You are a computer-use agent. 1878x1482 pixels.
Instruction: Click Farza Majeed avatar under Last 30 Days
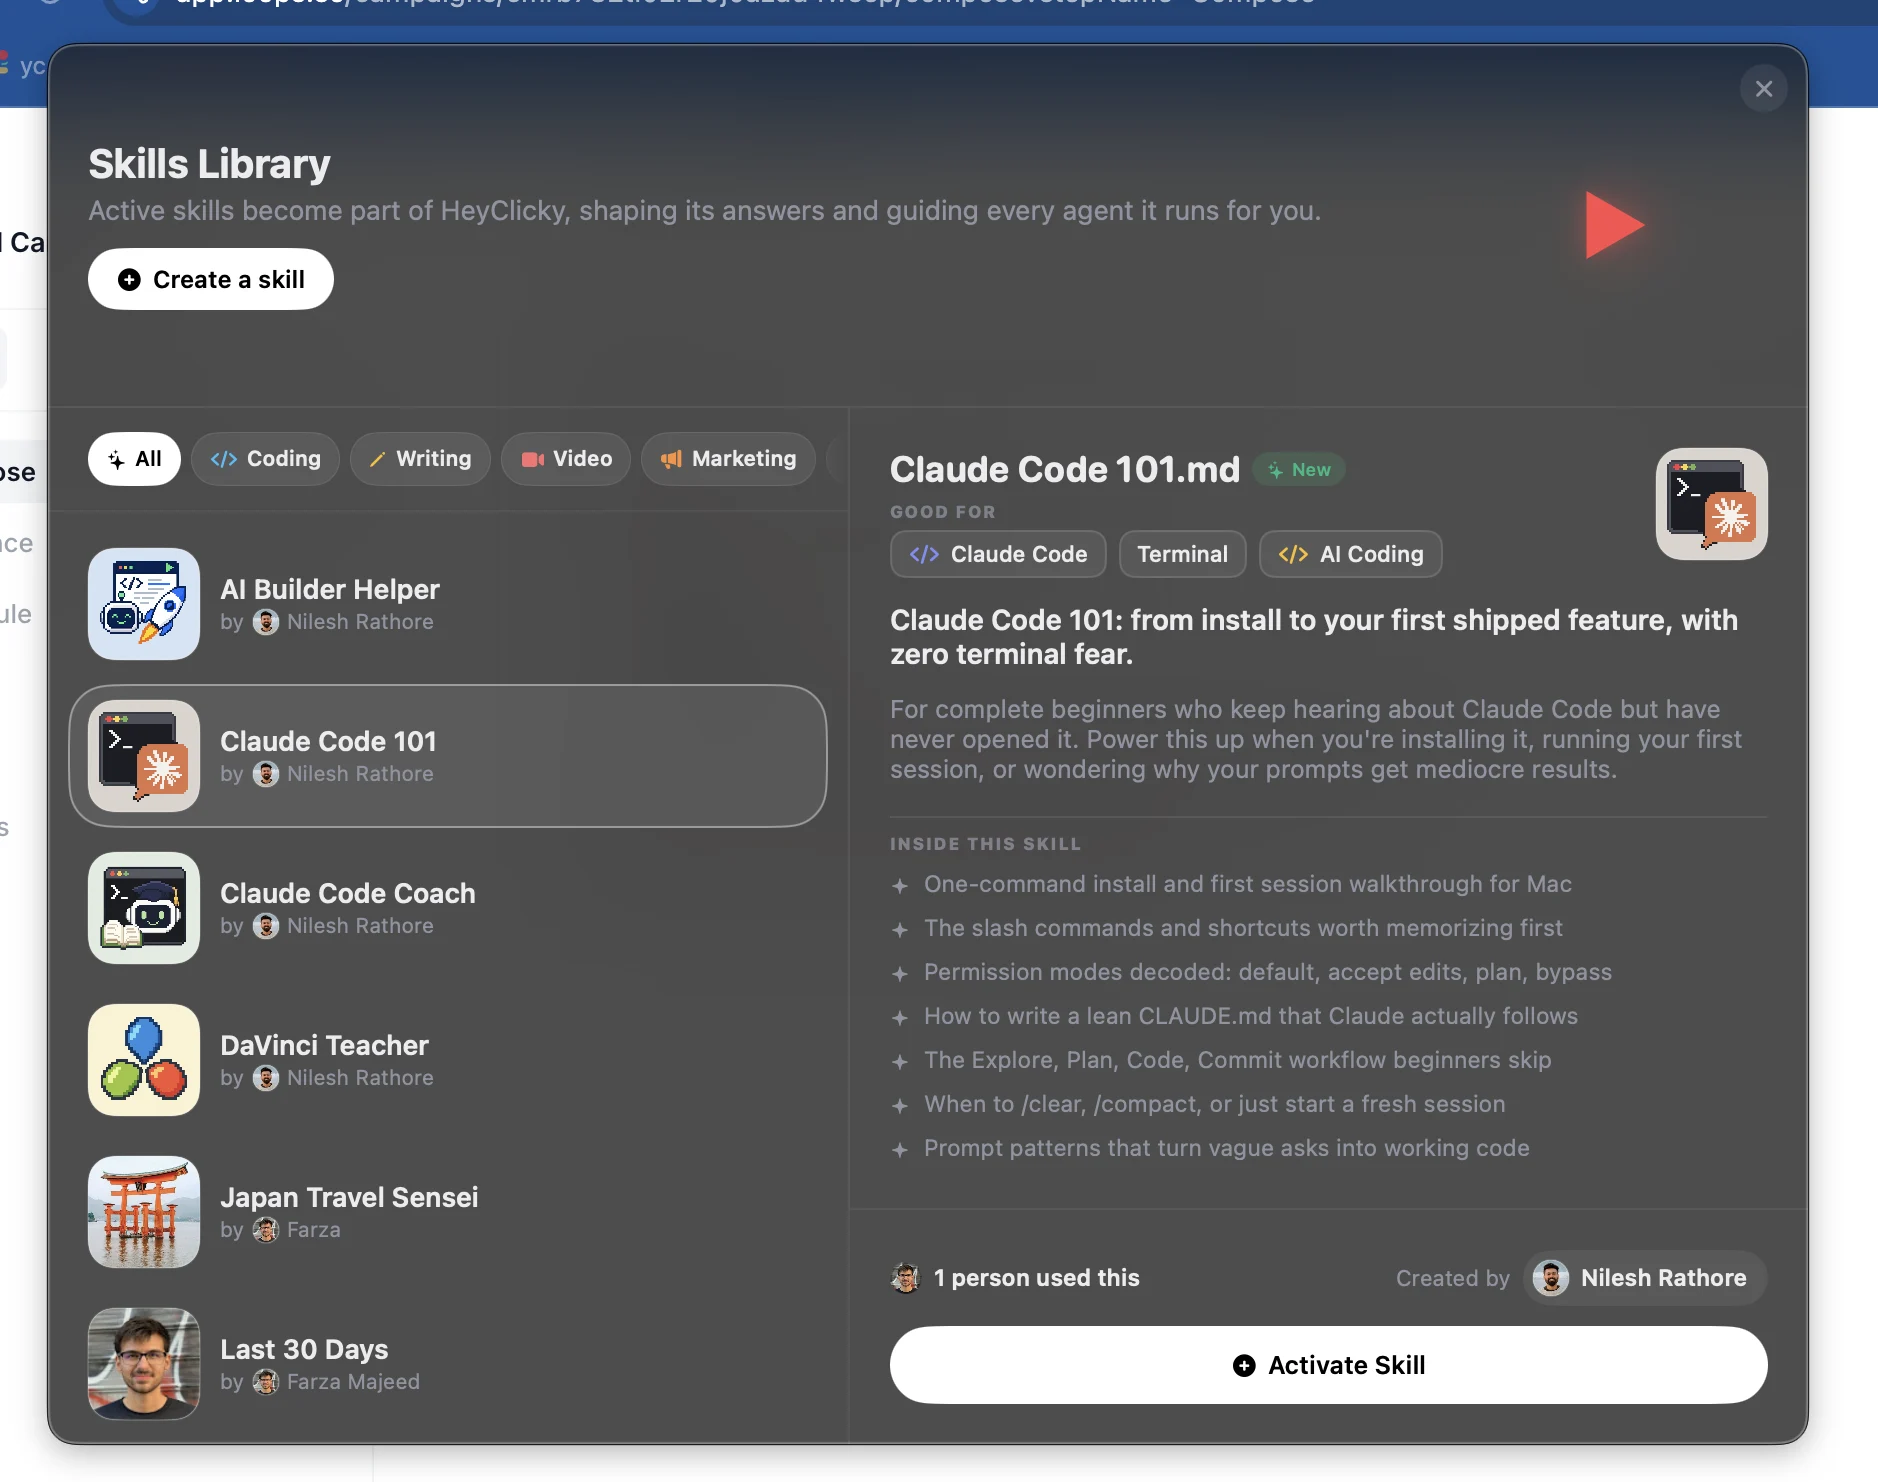266,1382
